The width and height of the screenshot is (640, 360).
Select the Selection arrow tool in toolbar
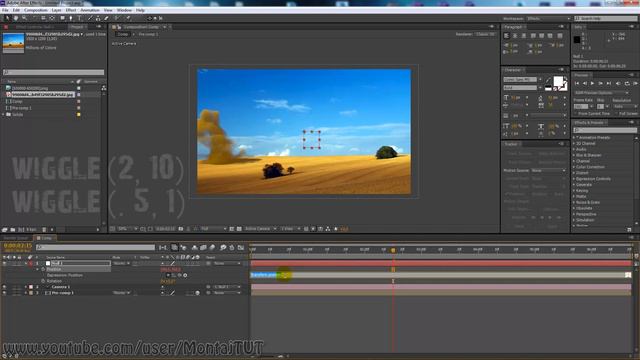7,18
